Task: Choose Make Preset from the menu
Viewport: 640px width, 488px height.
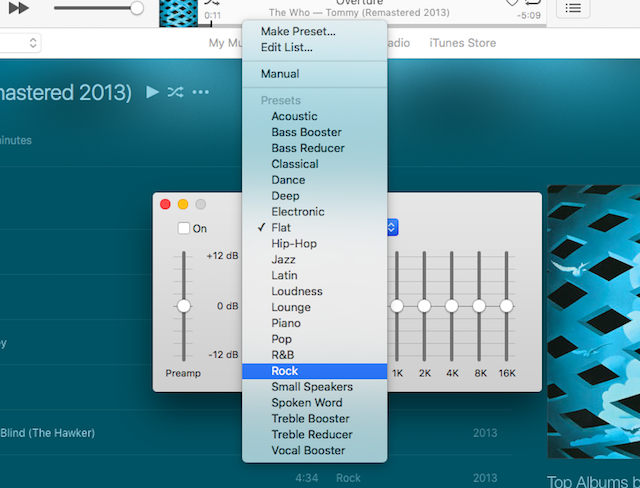Action: (x=298, y=31)
